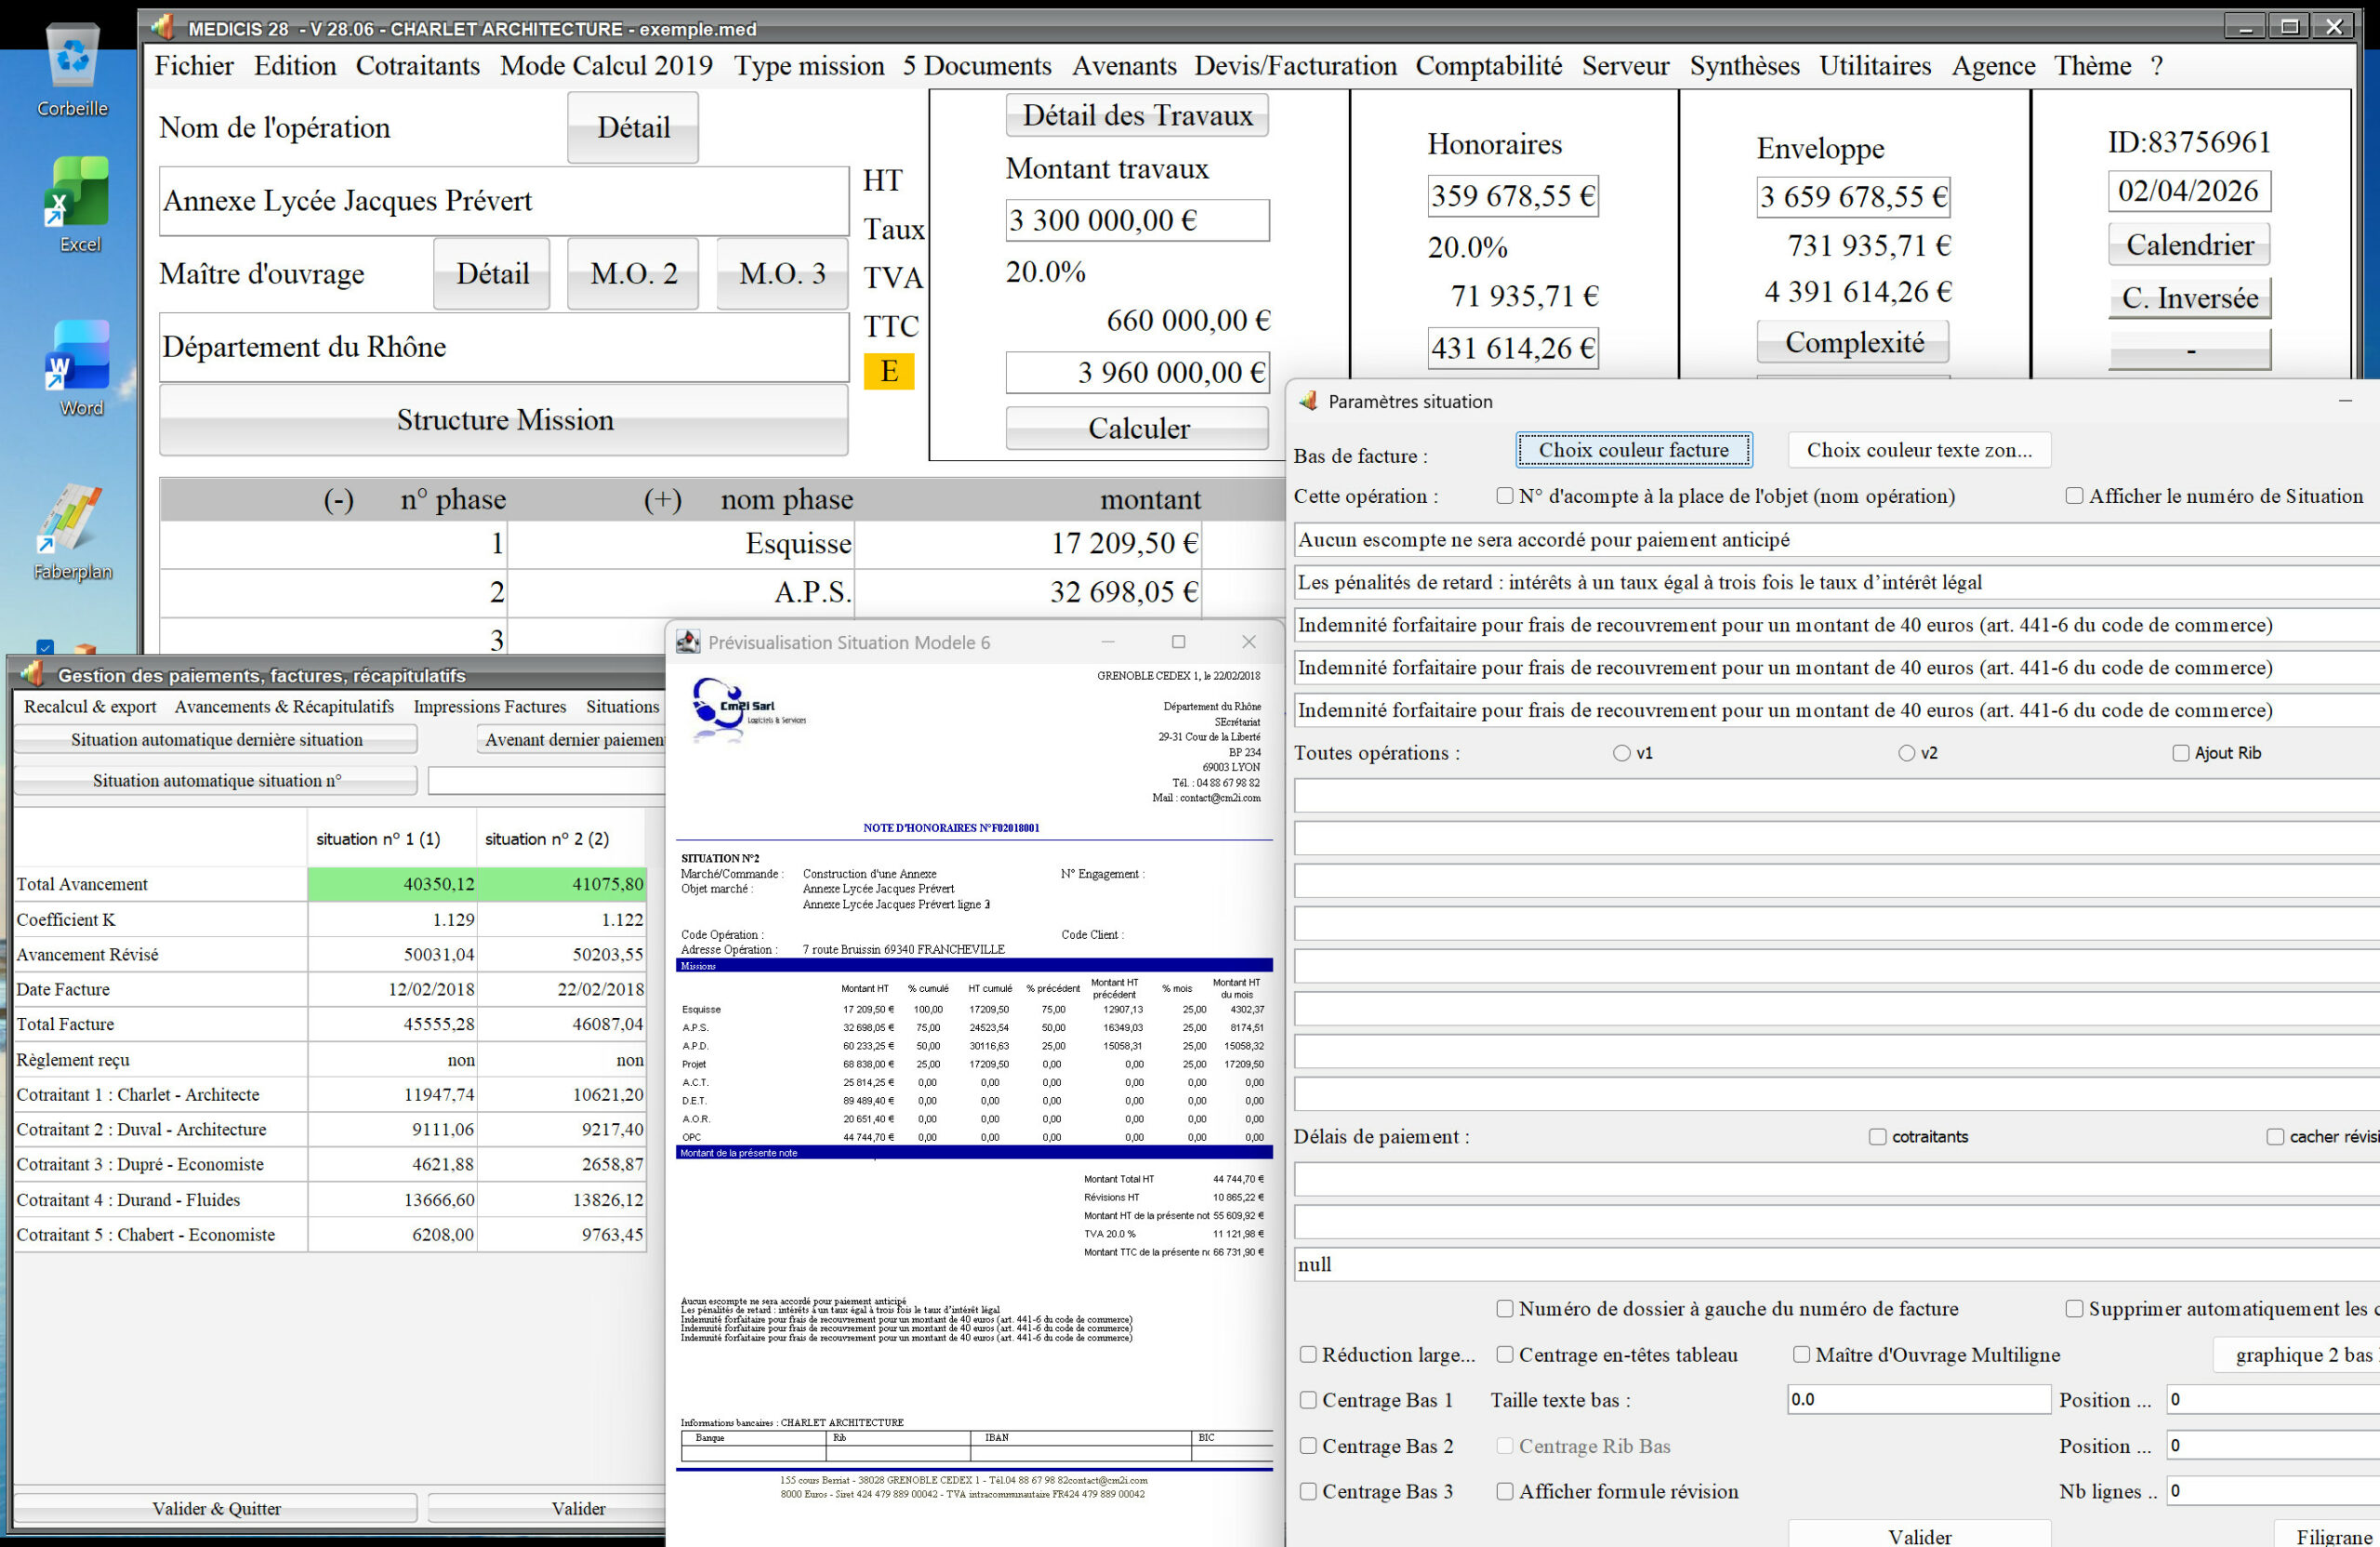
Task: Click Valider in Paramètres situation window
Action: tap(1919, 1535)
